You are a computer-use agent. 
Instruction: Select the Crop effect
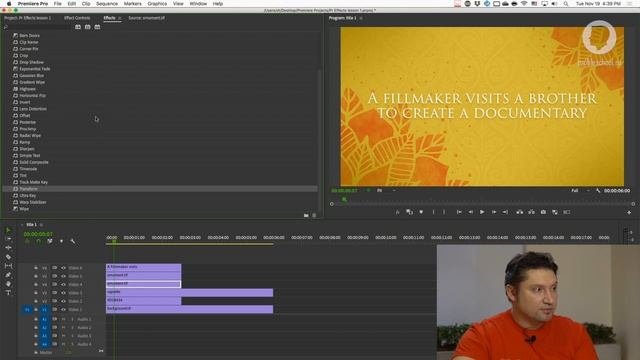[x=24, y=56]
